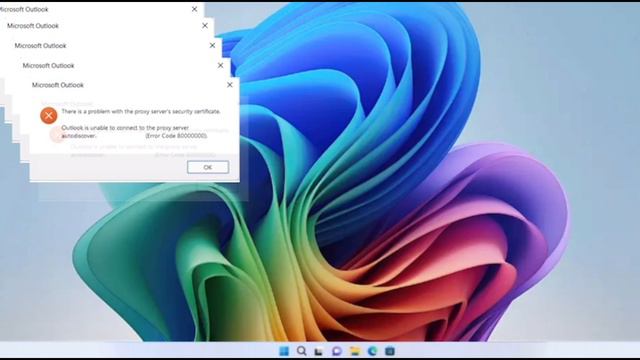The width and height of the screenshot is (640, 360).
Task: Select the proxy server's security certificate message
Action: click(x=141, y=111)
